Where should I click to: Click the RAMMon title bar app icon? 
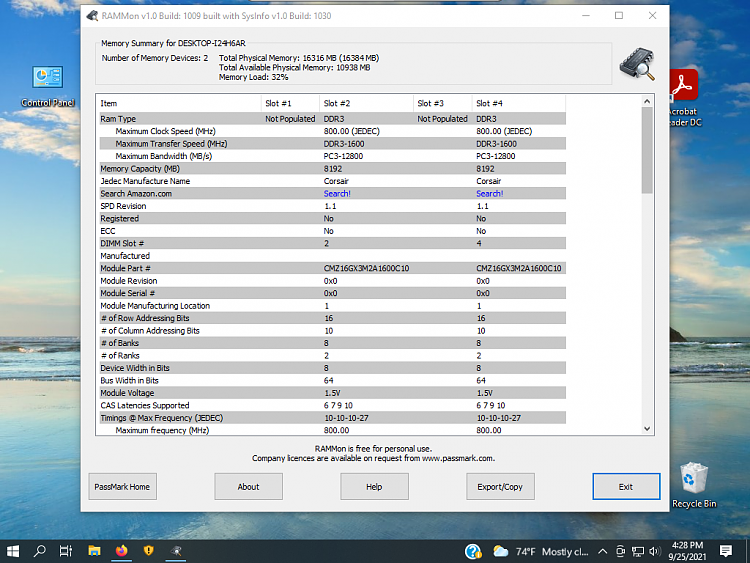(x=92, y=16)
